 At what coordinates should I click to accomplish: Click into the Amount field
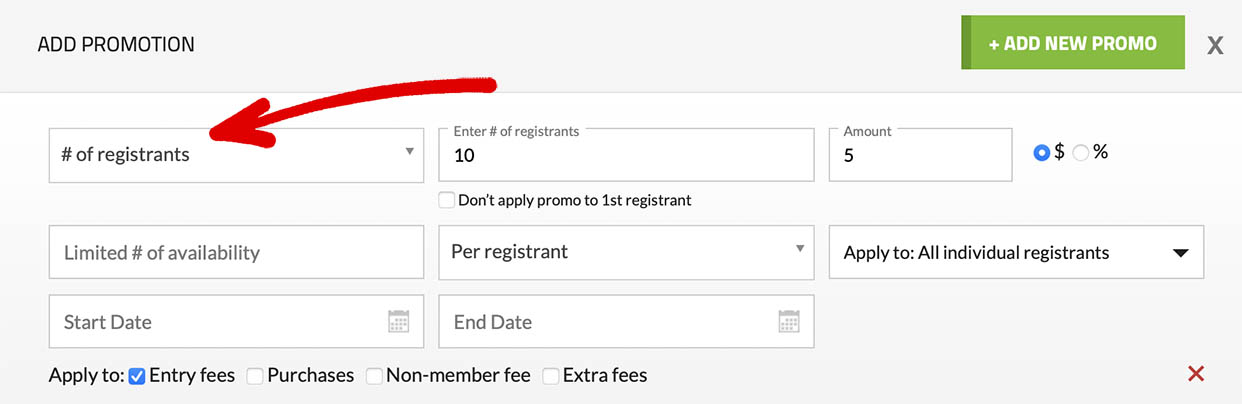coord(920,156)
